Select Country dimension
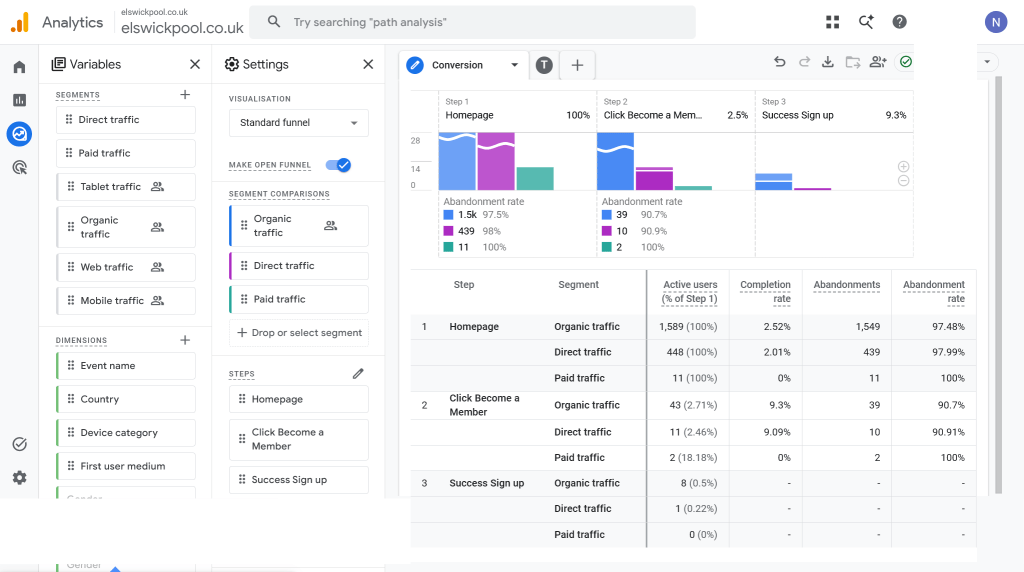1024x572 pixels. pos(126,399)
